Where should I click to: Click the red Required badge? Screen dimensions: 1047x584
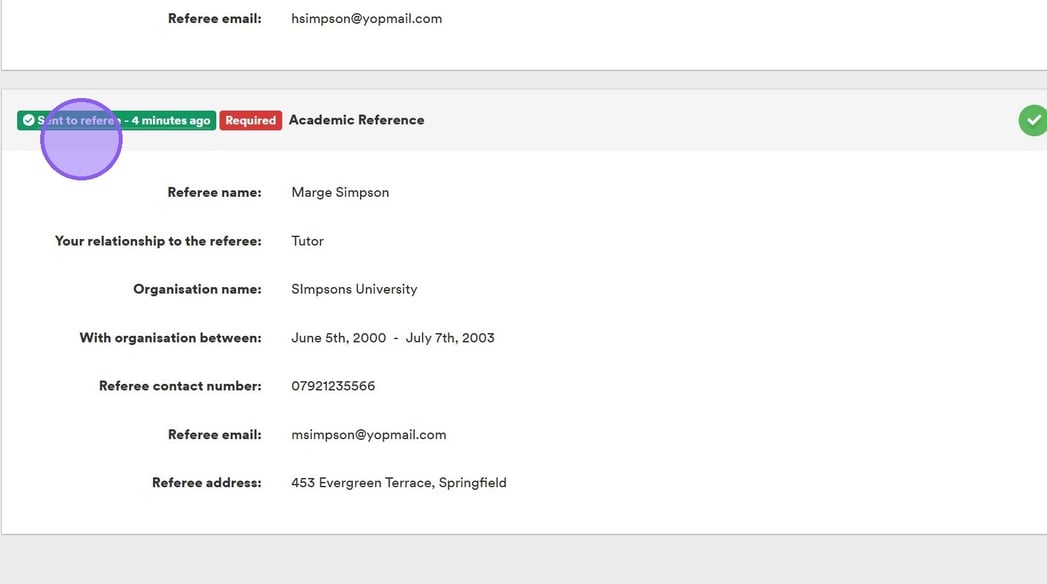pos(250,120)
